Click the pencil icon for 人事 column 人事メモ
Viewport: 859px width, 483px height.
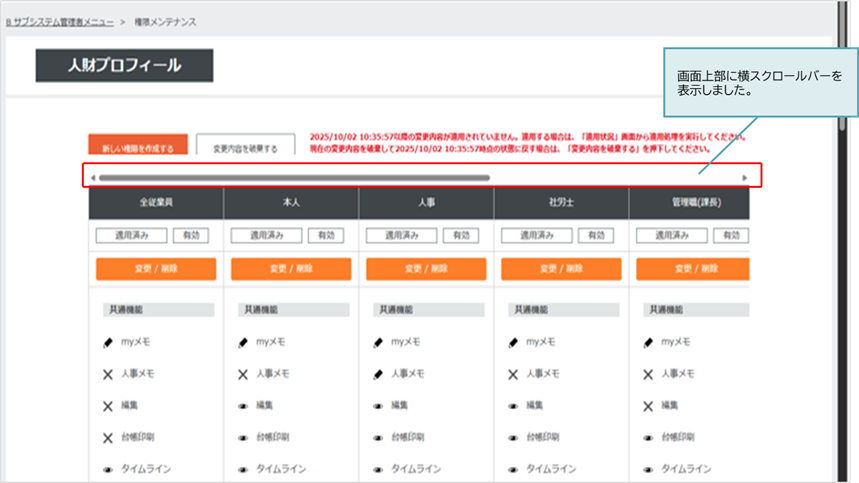(x=378, y=374)
